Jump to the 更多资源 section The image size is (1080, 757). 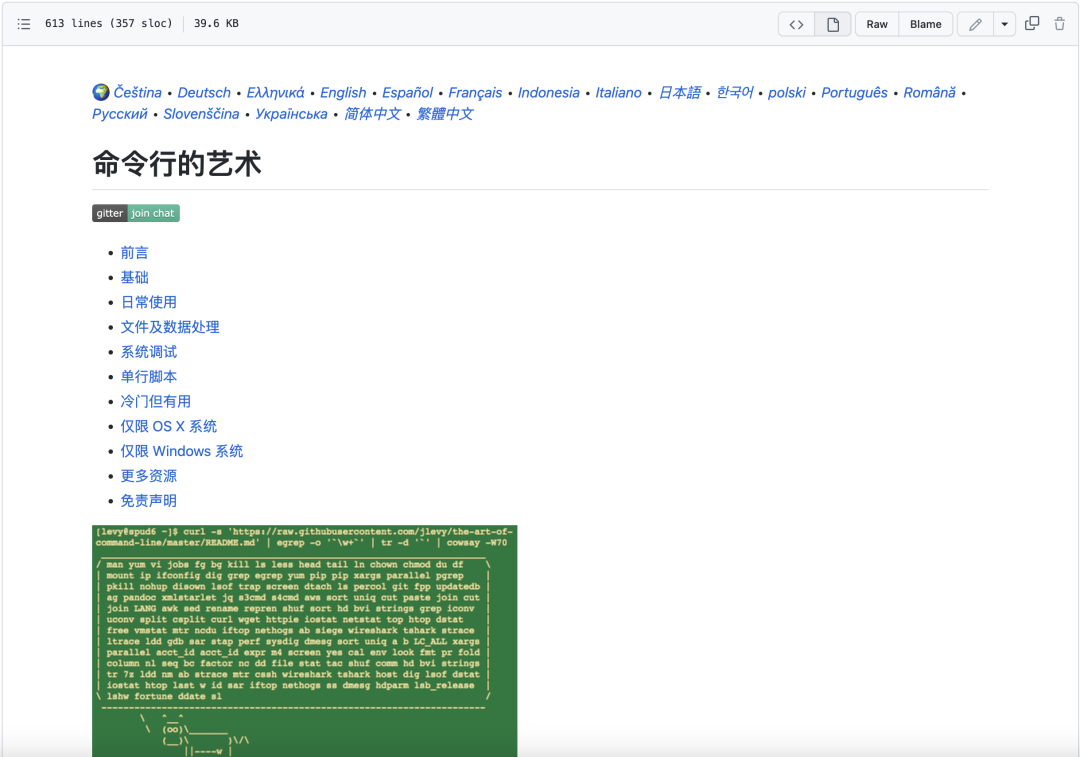[x=149, y=476]
